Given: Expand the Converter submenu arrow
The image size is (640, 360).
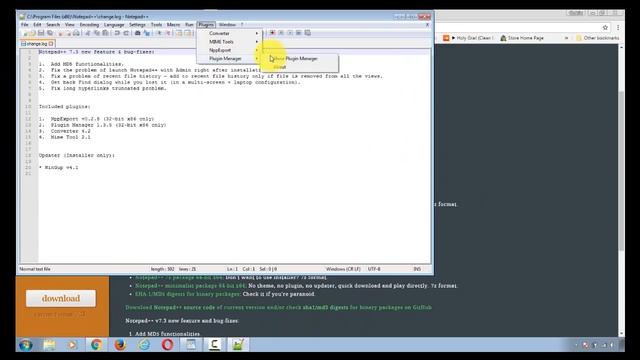Looking at the screenshot, I should coord(257,33).
